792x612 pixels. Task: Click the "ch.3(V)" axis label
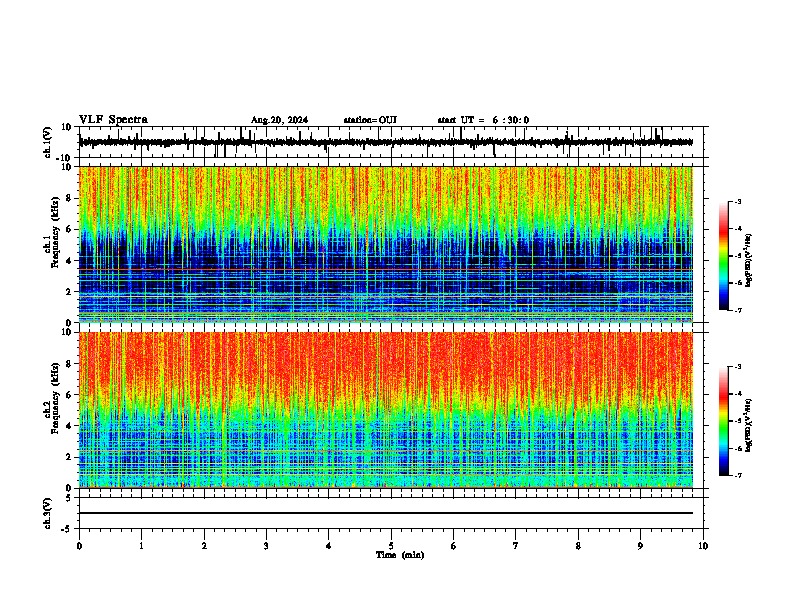pyautogui.click(x=48, y=513)
